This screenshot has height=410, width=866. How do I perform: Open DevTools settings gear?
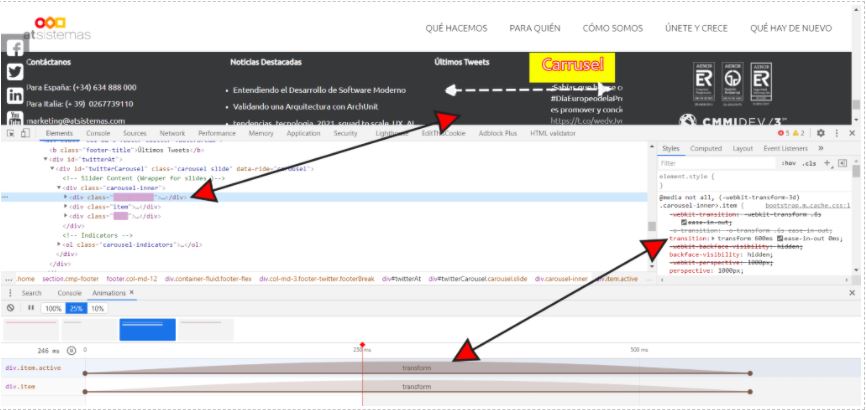821,133
